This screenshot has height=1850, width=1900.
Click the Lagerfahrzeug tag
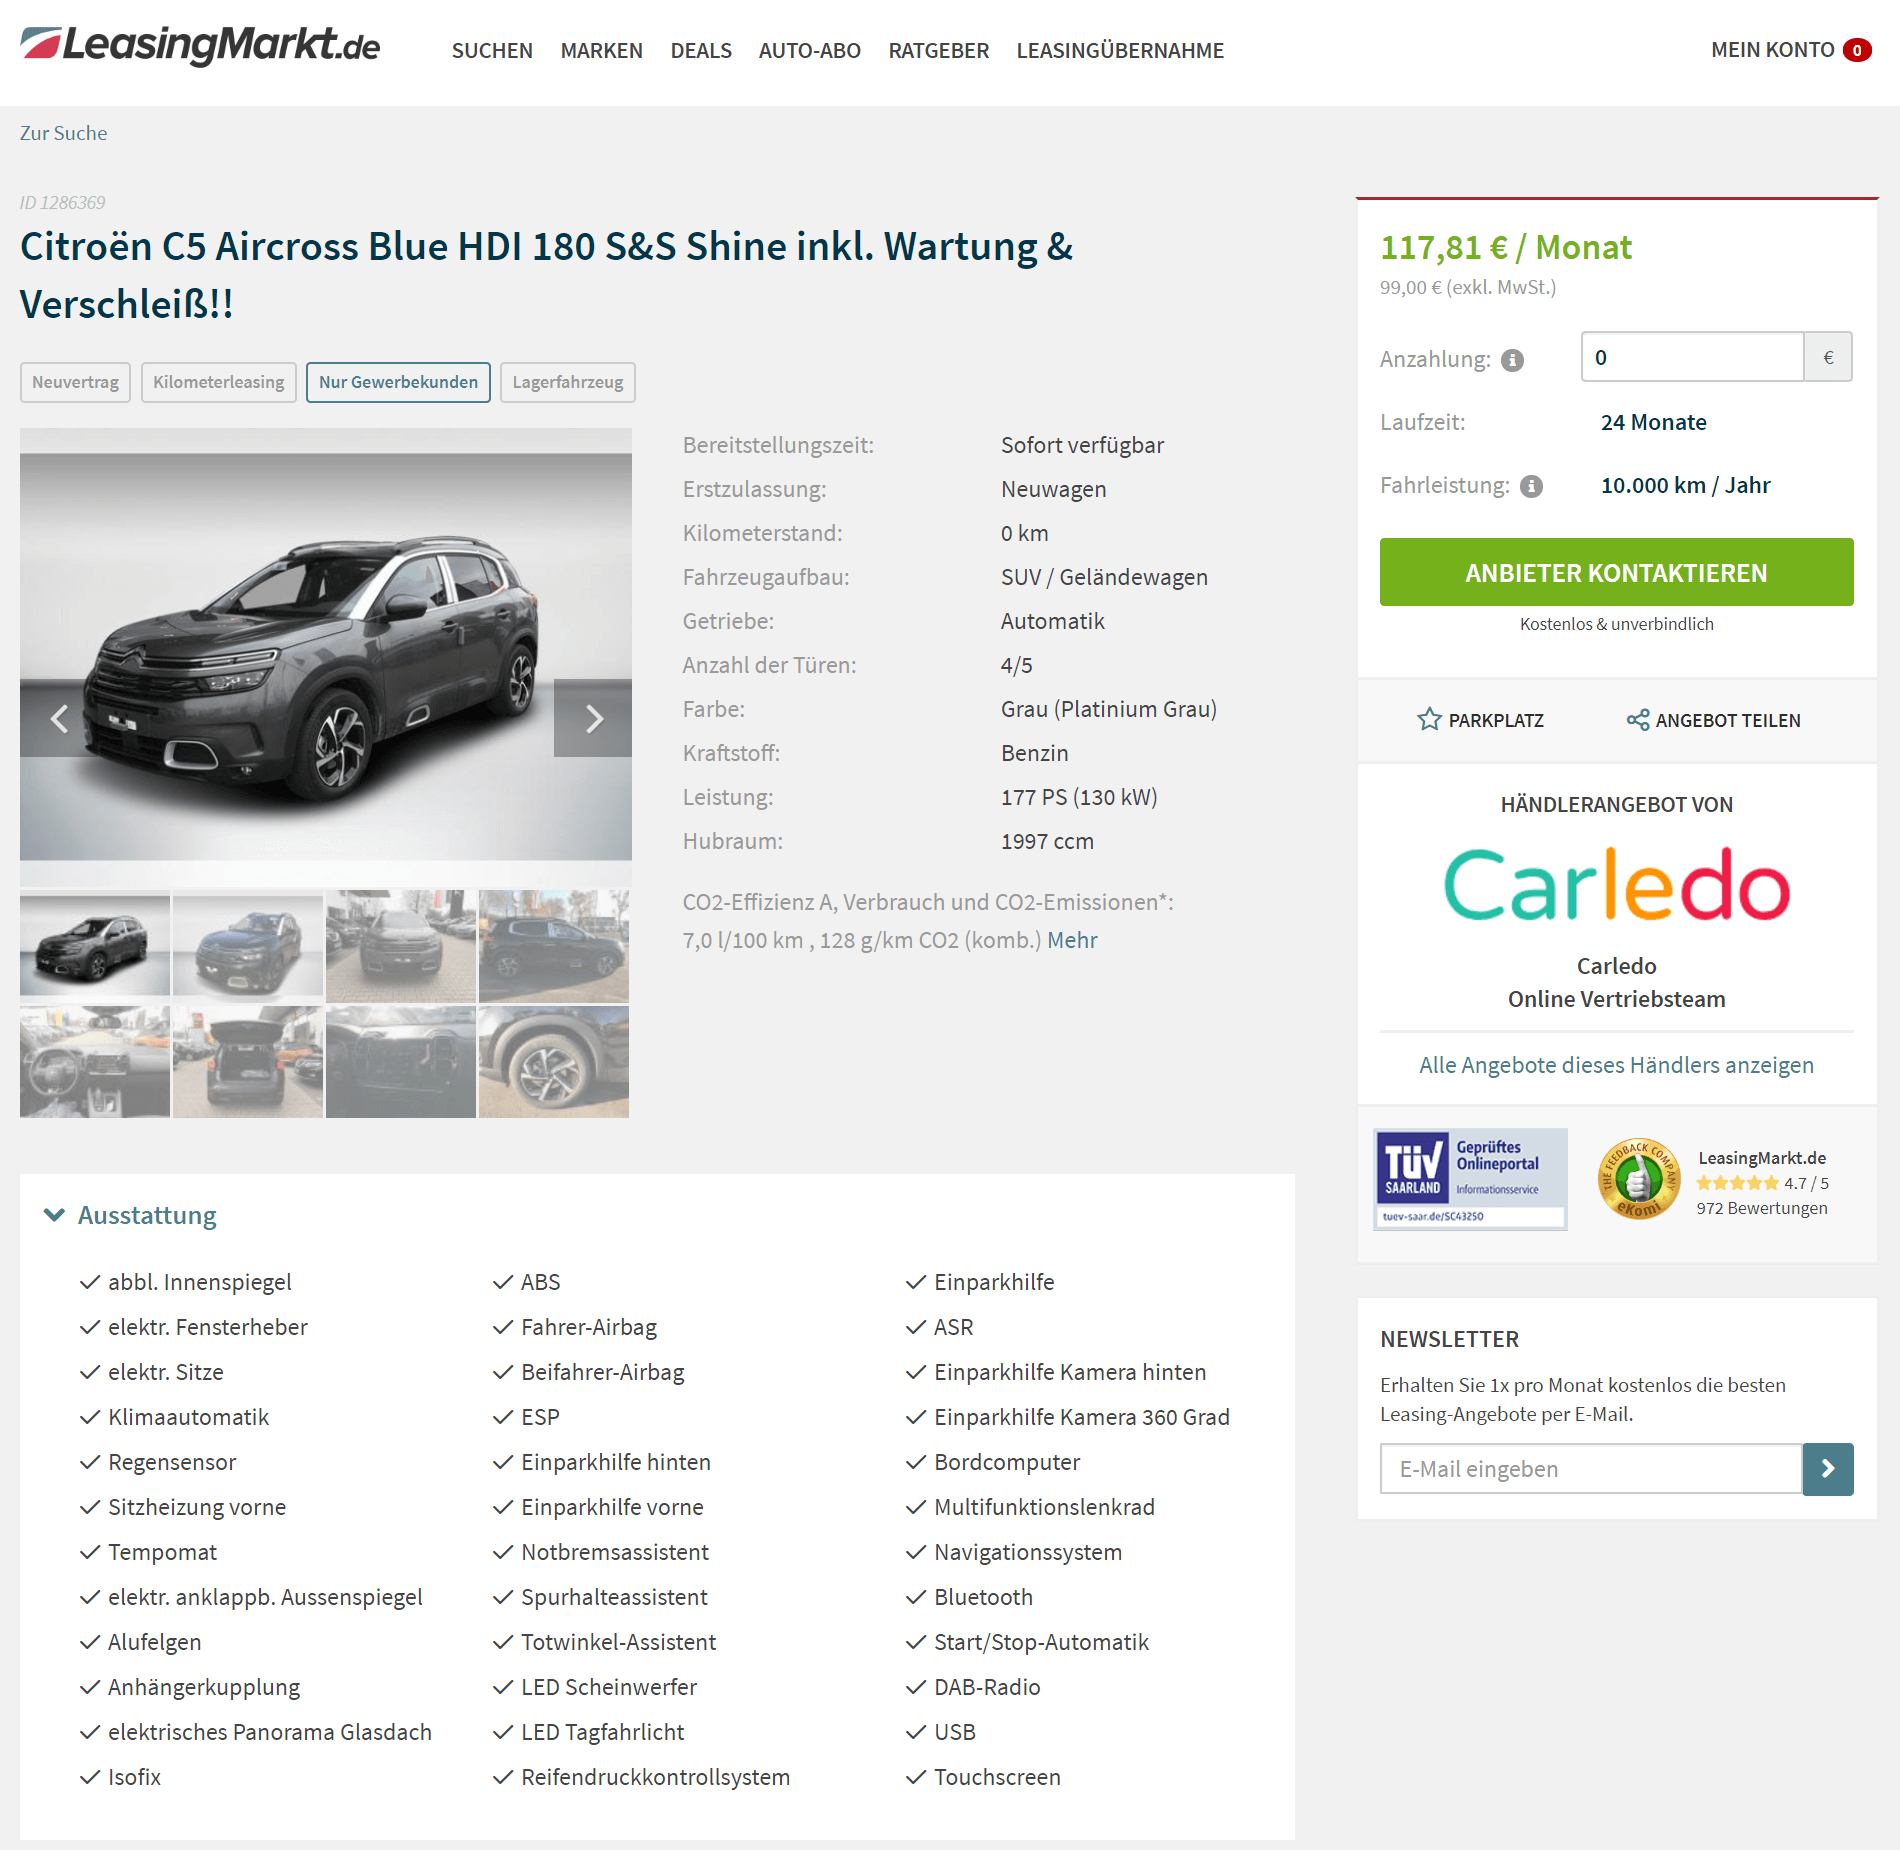click(567, 382)
